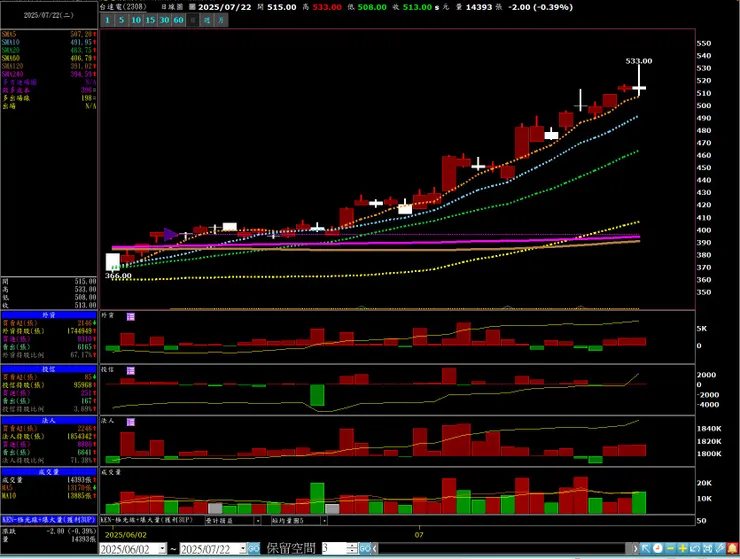
Task: Open the purple list icon in 外資 panel
Action: (x=131, y=317)
